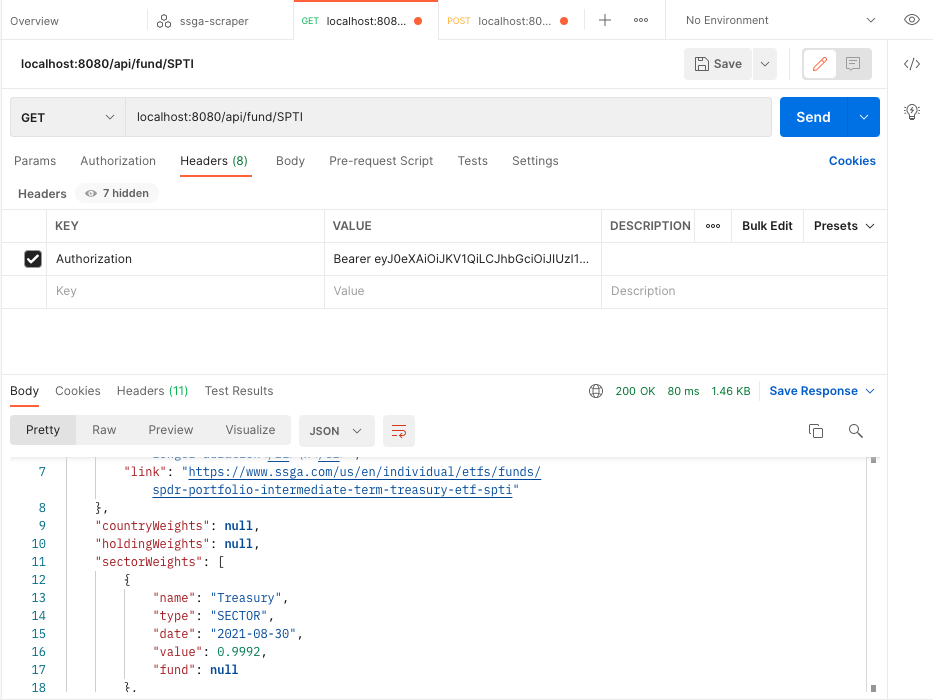Viewport: 933px width, 700px height.
Task: Open the Authorization request tab
Action: pyautogui.click(x=118, y=161)
